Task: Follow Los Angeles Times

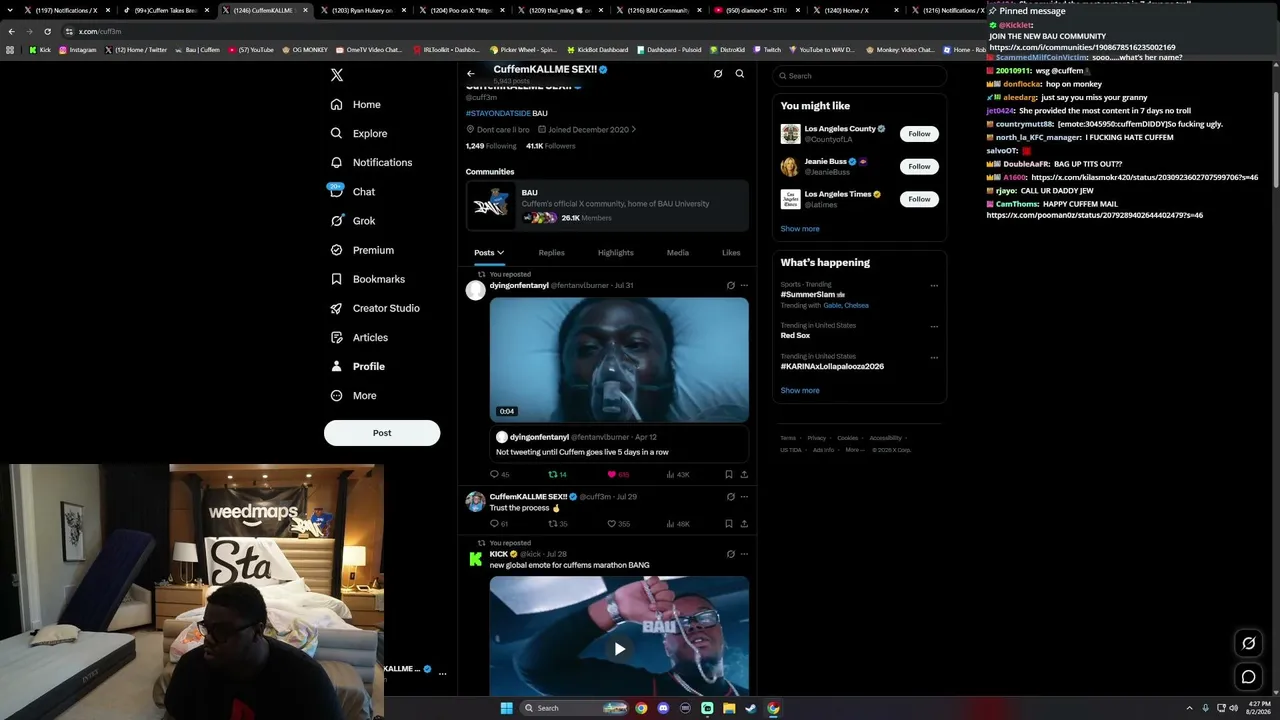Action: click(x=919, y=199)
